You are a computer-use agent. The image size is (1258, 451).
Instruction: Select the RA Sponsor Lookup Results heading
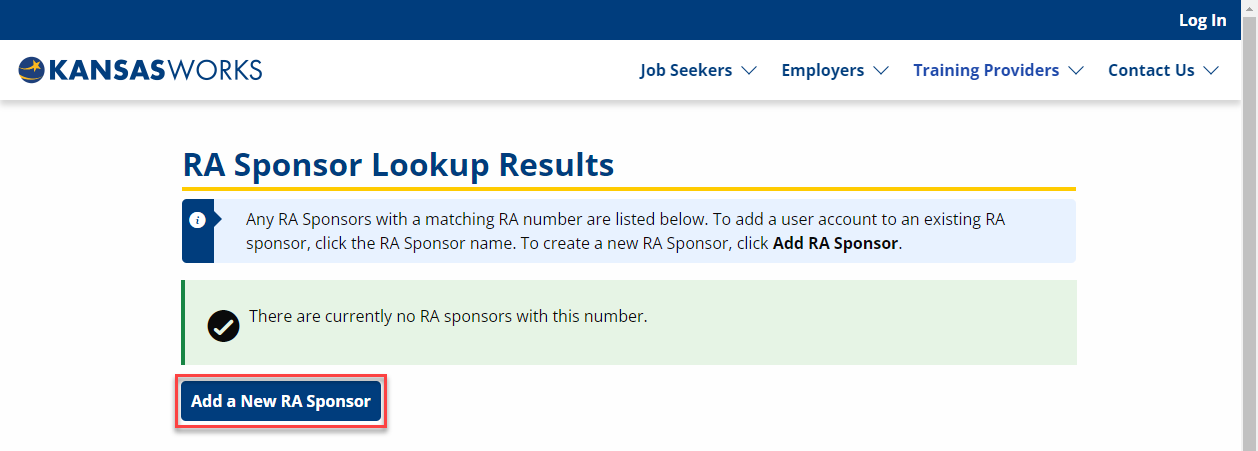point(398,164)
